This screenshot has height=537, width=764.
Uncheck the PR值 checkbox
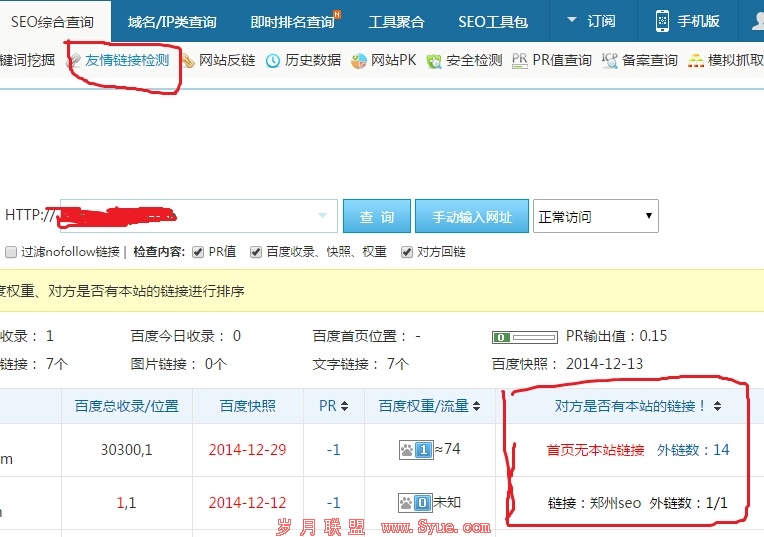tap(198, 252)
